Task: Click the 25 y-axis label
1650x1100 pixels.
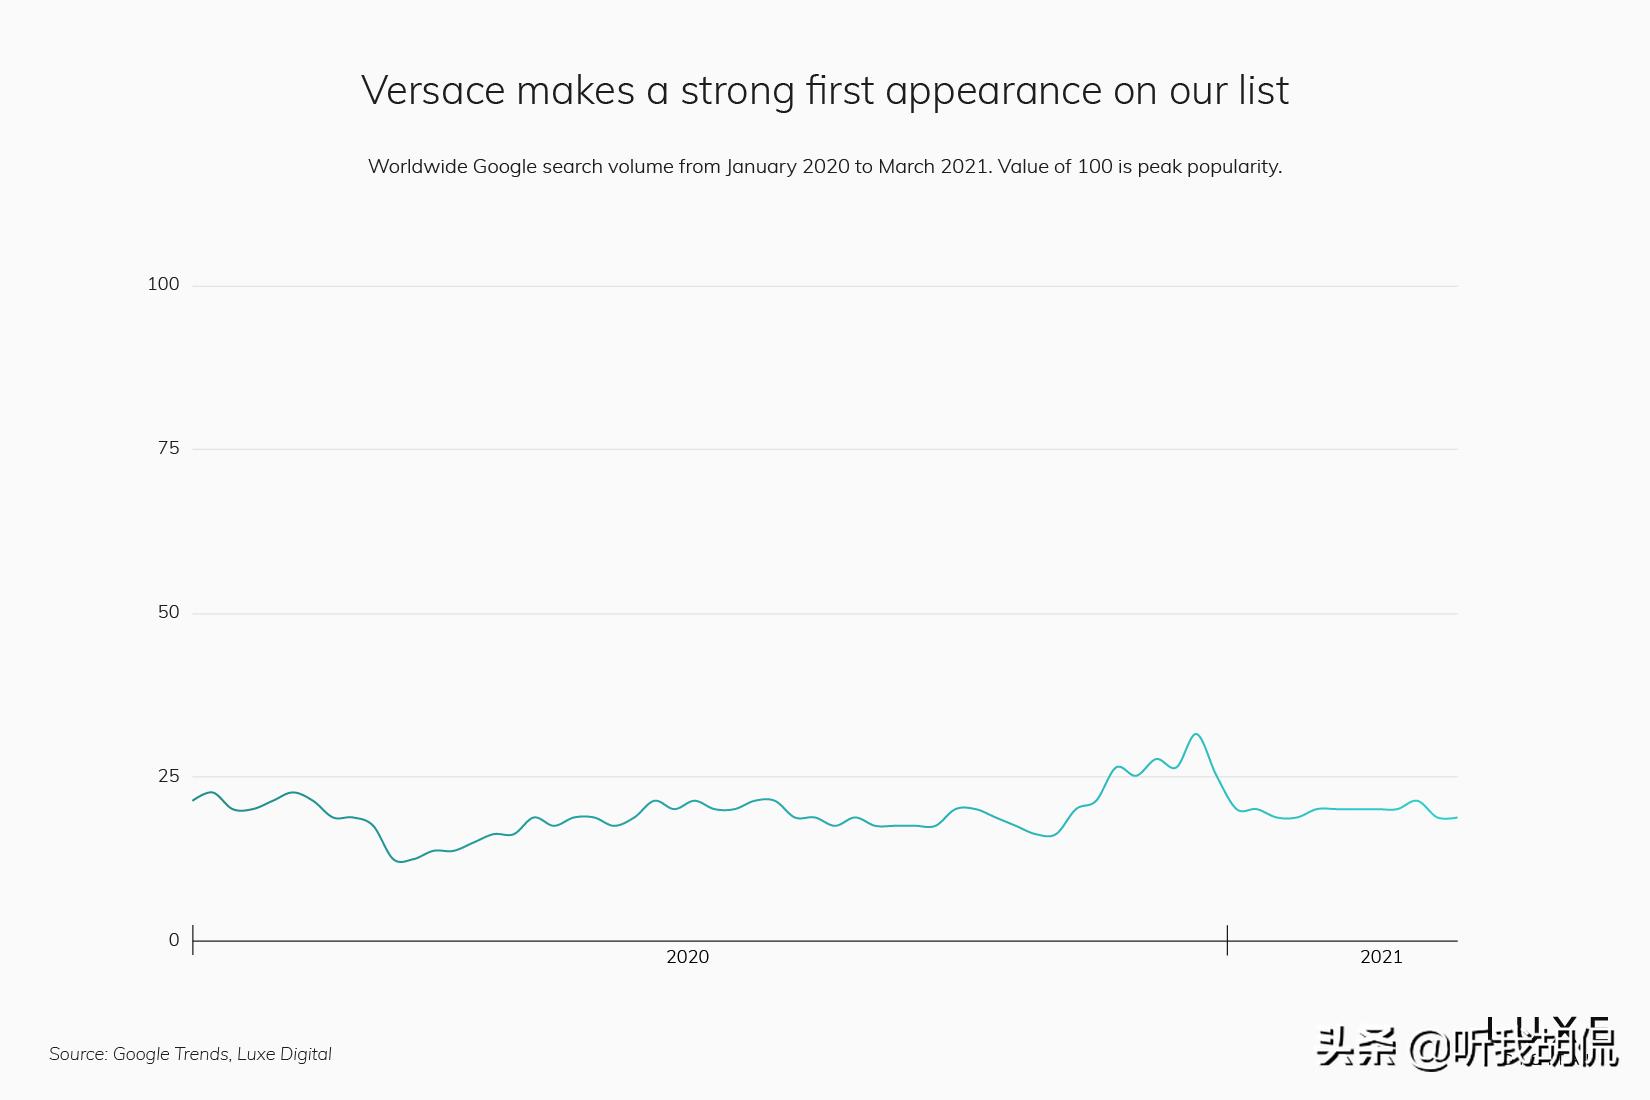Action: click(168, 776)
